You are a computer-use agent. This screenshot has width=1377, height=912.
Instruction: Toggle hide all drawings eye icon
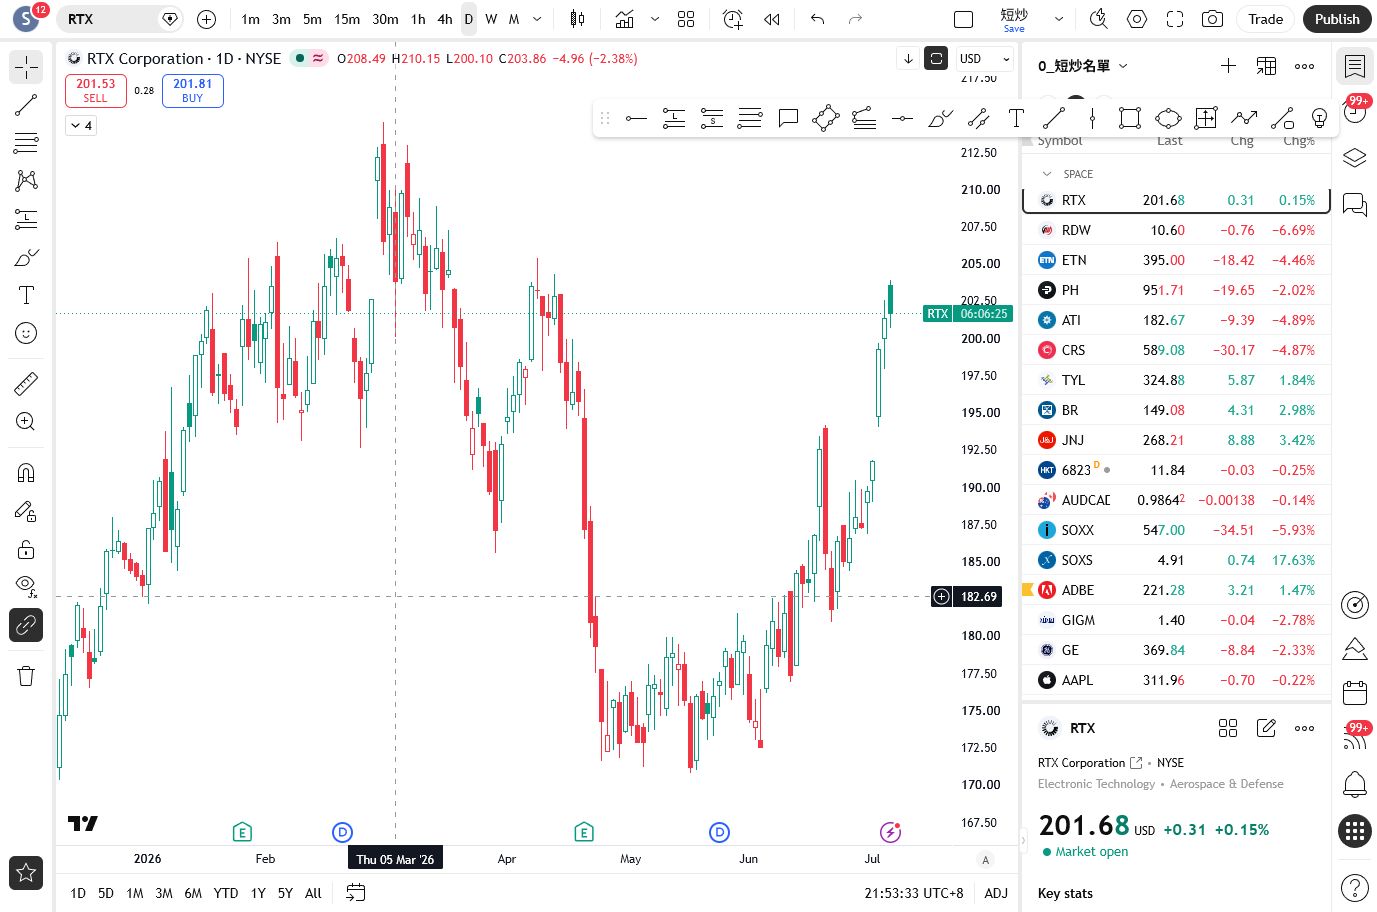[x=26, y=586]
